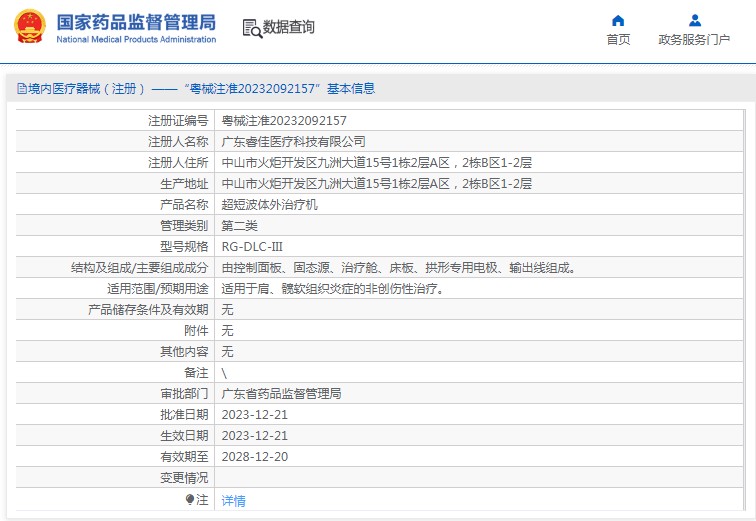Select registrant name 广东睿佳医疗科技有限公司
Screen dimensions: 756x521
pos(293,142)
